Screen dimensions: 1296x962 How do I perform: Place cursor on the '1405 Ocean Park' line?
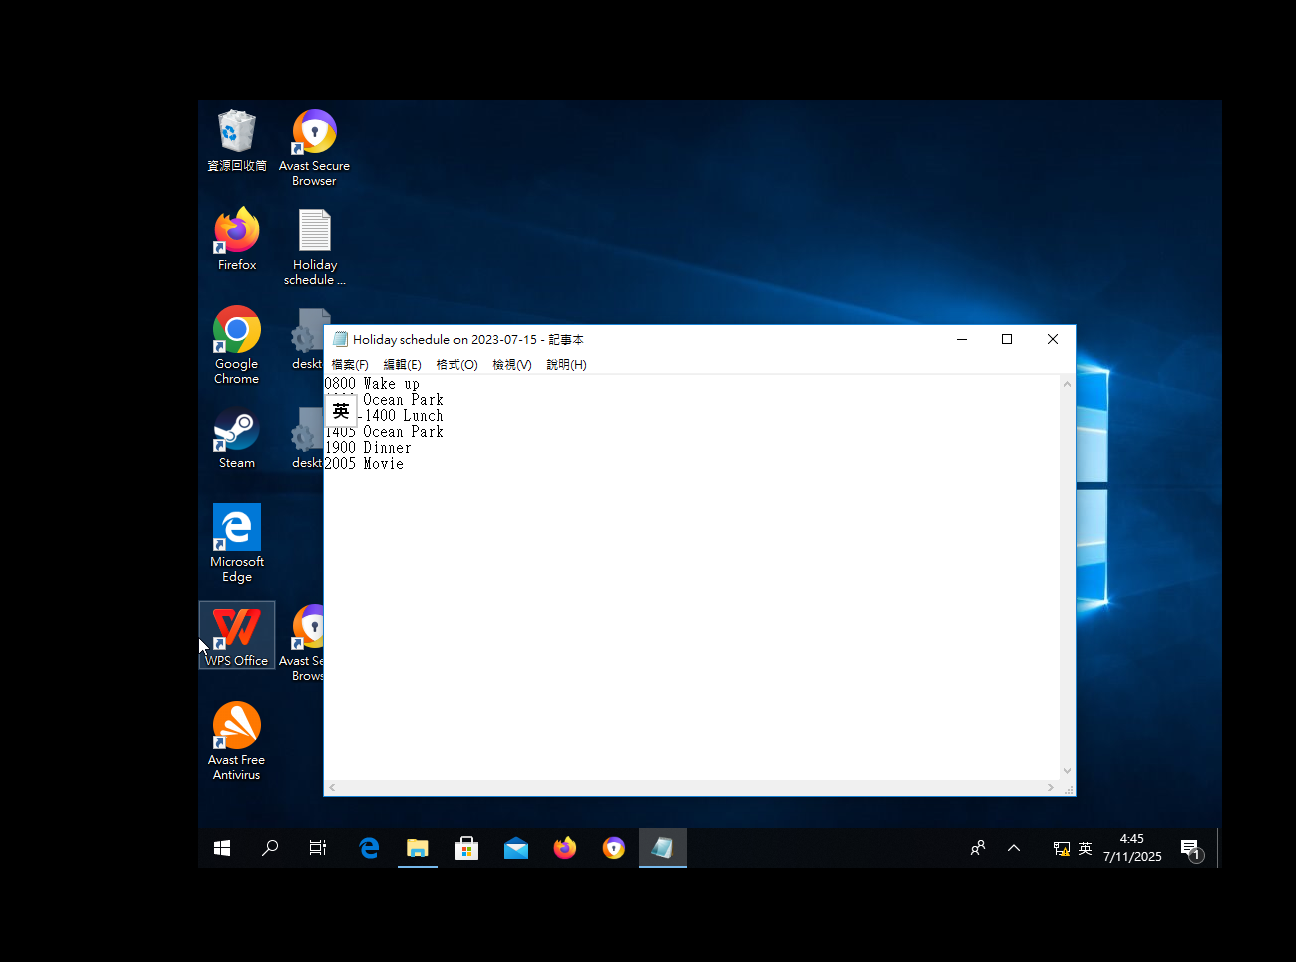[x=384, y=432]
